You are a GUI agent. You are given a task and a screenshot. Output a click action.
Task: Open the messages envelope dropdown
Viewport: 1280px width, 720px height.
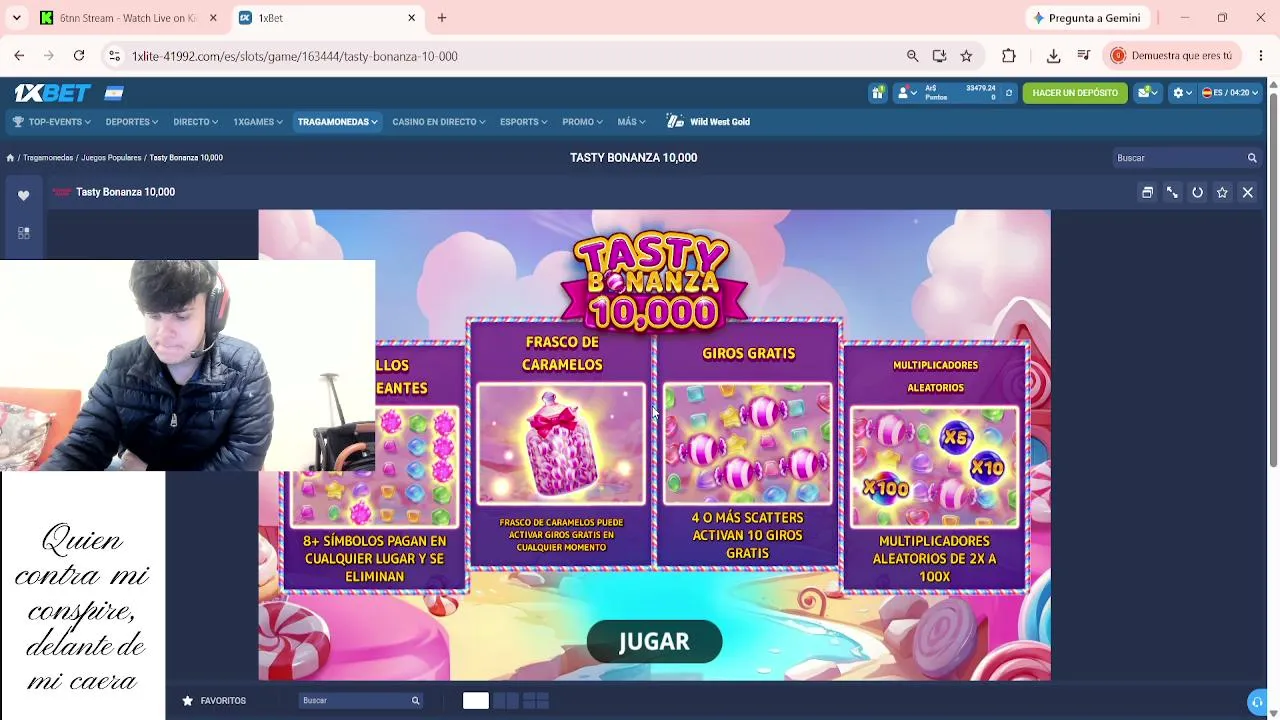pyautogui.click(x=1147, y=93)
